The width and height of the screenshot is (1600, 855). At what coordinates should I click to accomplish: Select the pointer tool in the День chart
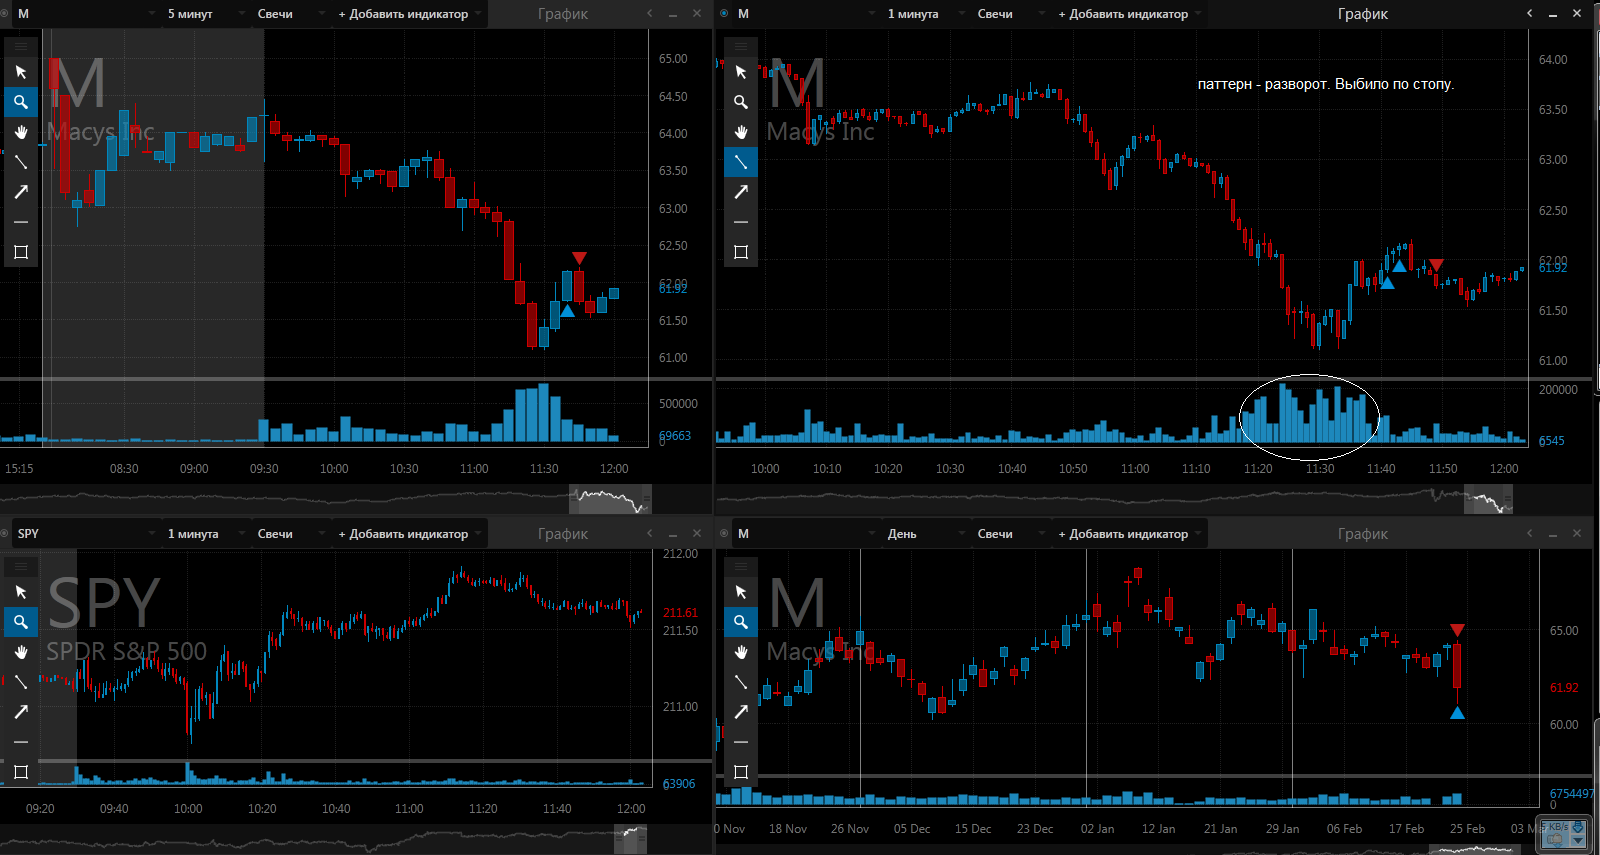[x=741, y=592]
